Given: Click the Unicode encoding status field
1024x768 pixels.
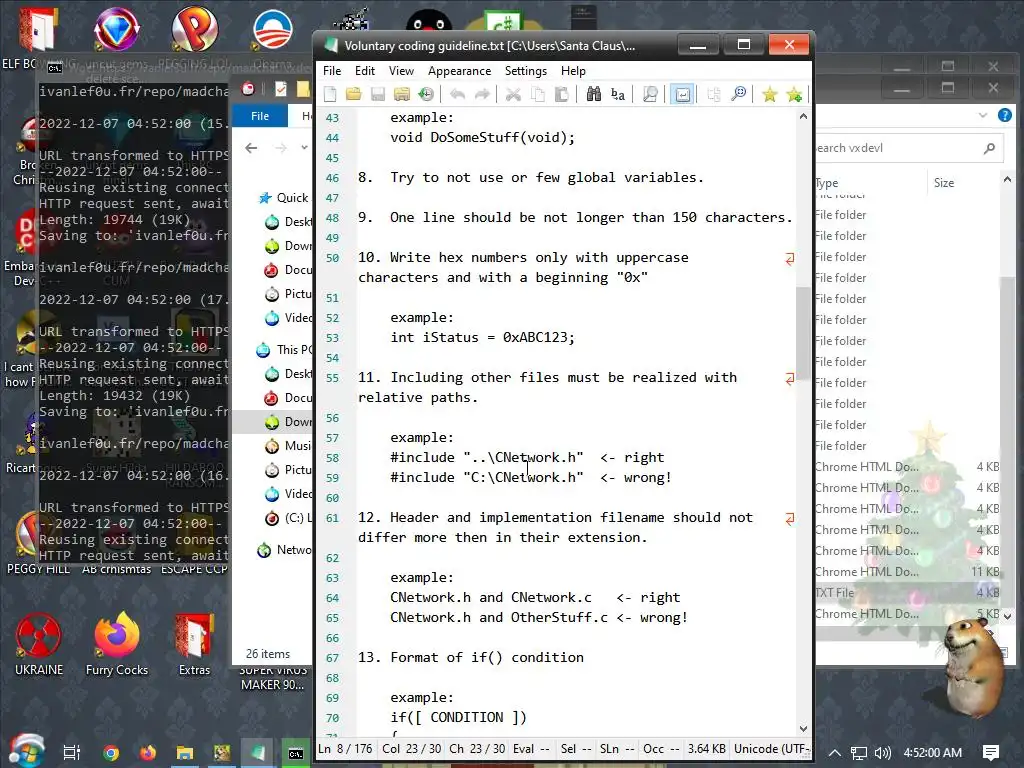Looking at the screenshot, I should pyautogui.click(x=771, y=749).
